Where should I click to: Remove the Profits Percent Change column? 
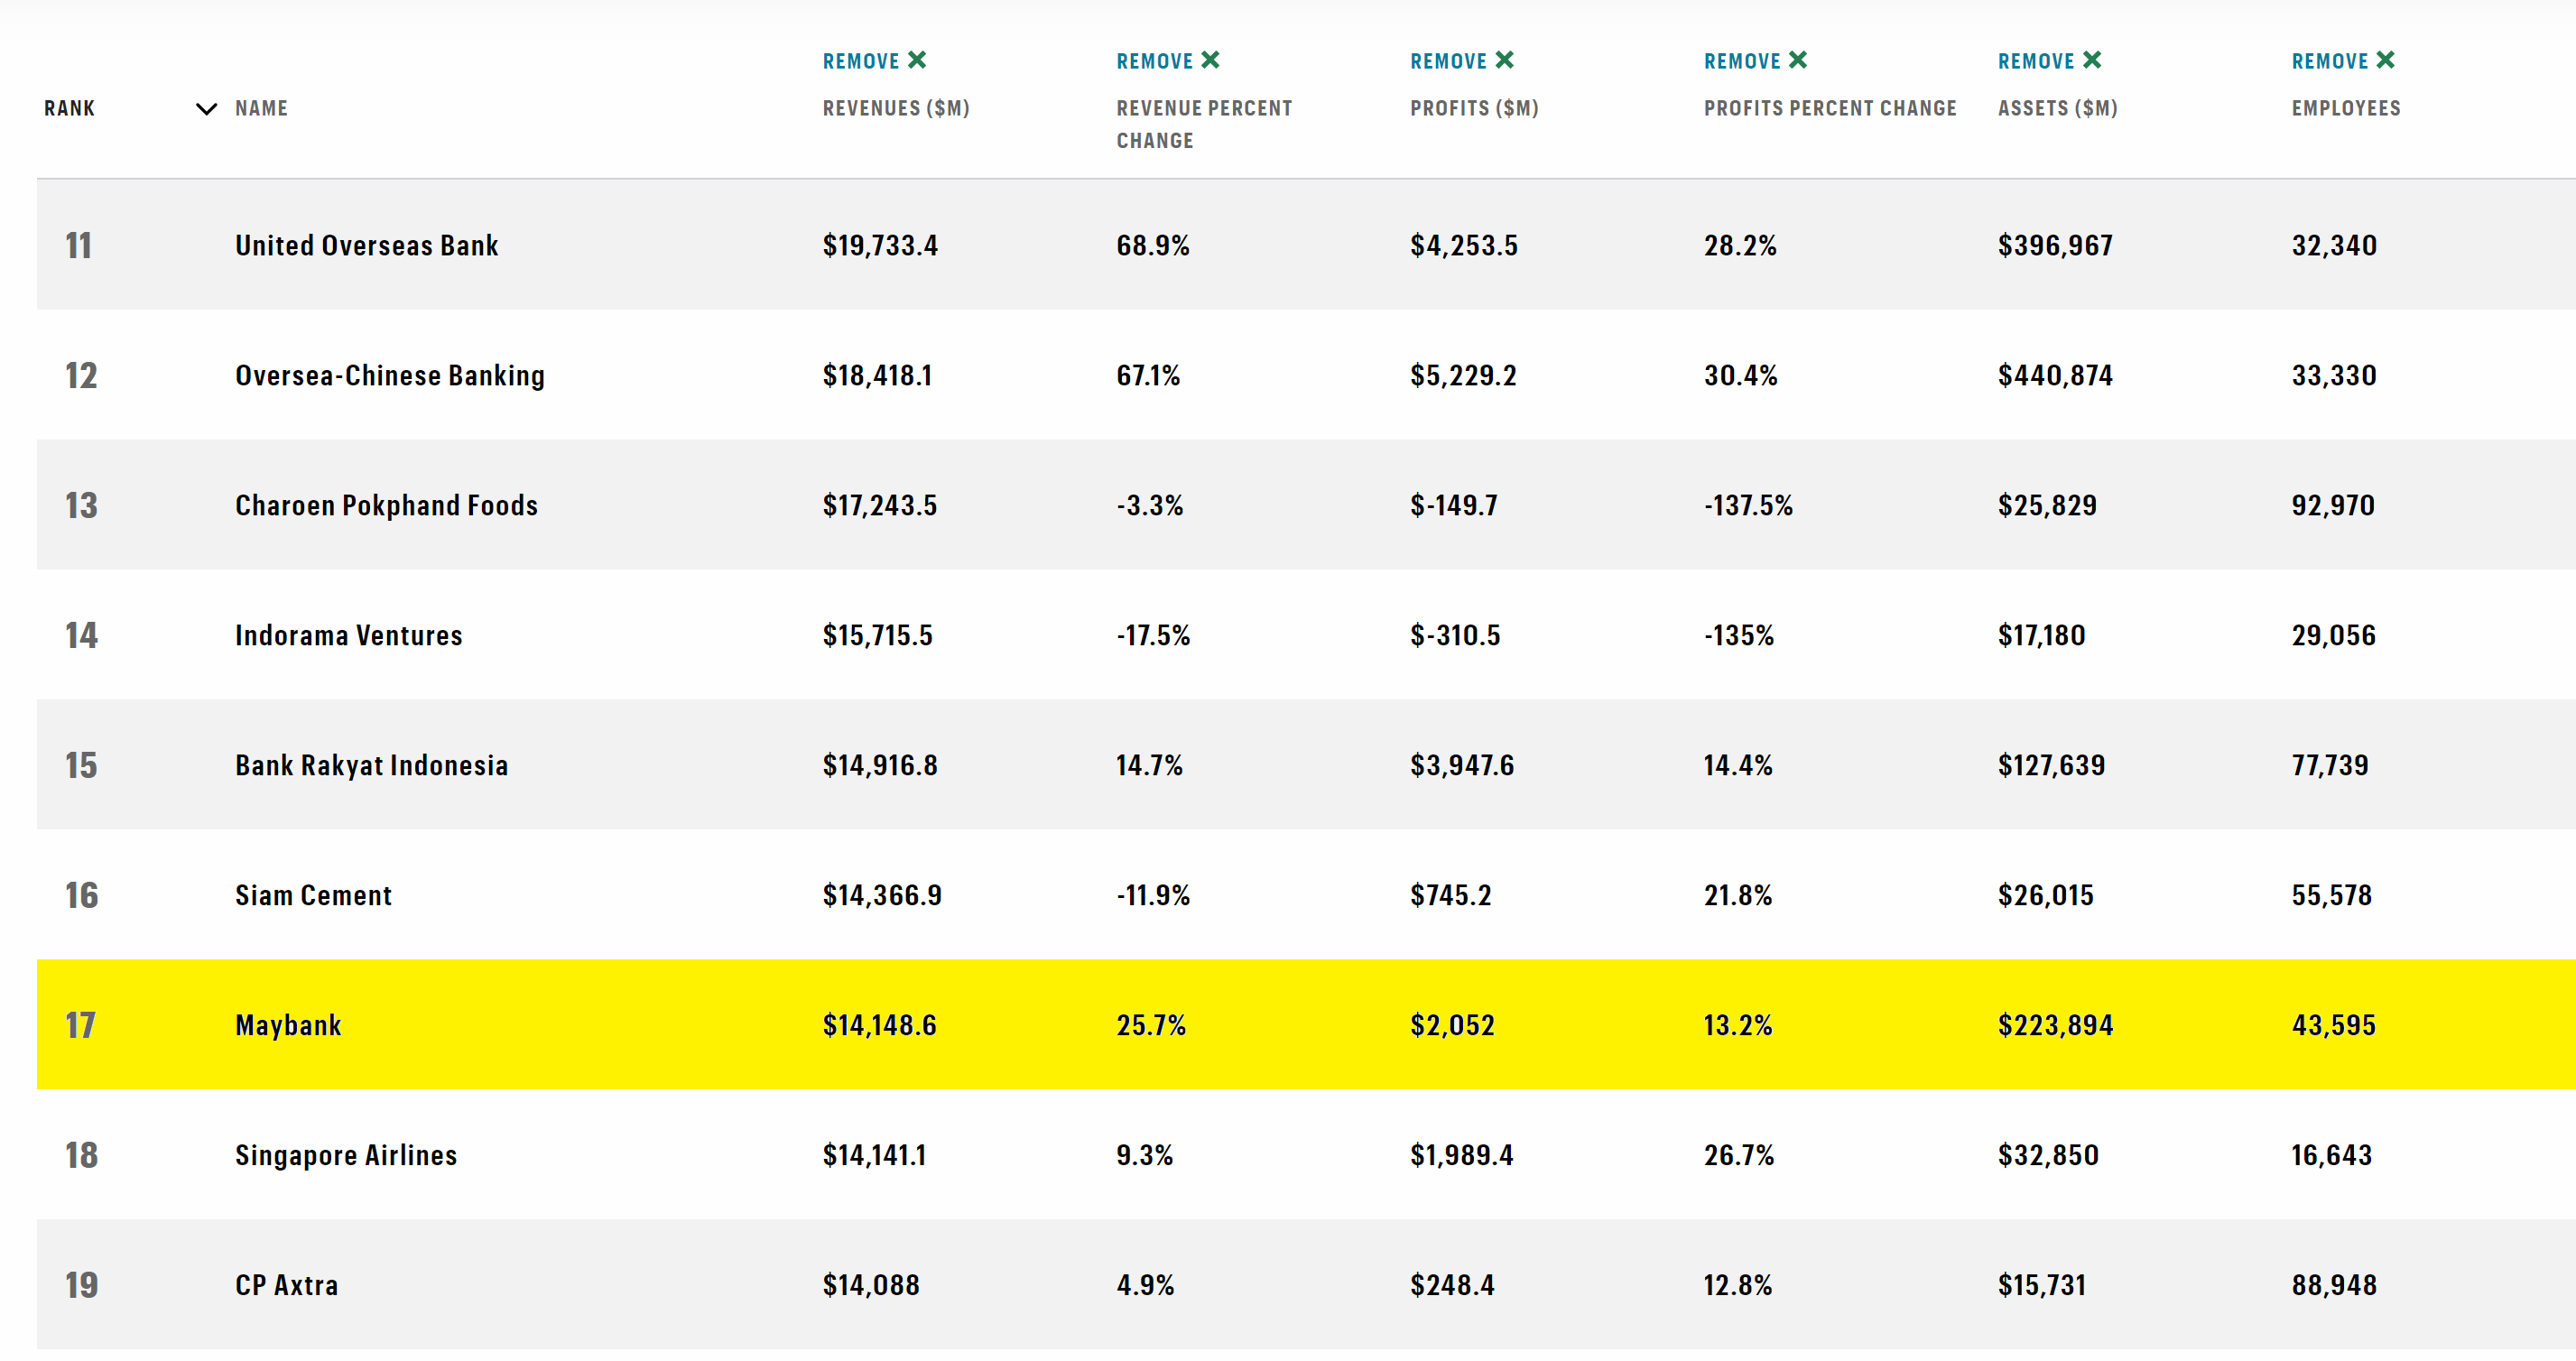[x=1755, y=61]
